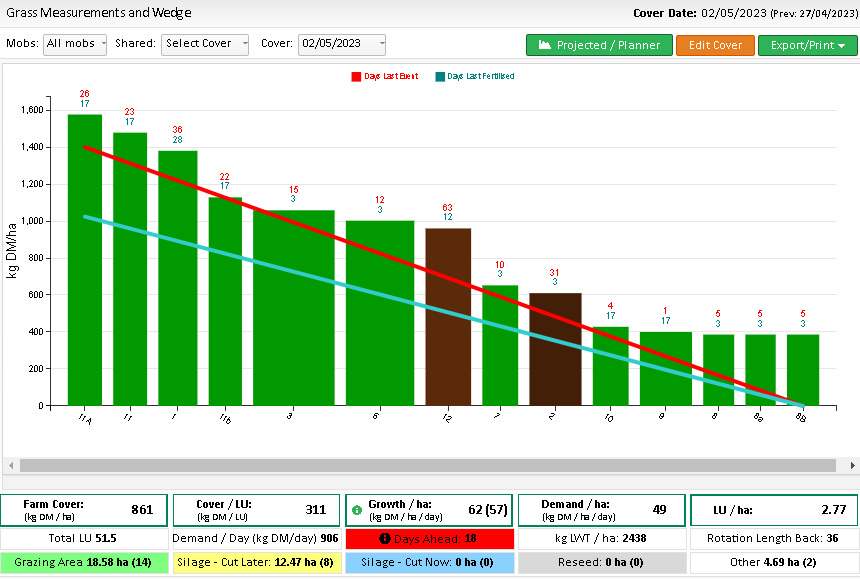Select the brown bar for paddock 12

(x=448, y=316)
